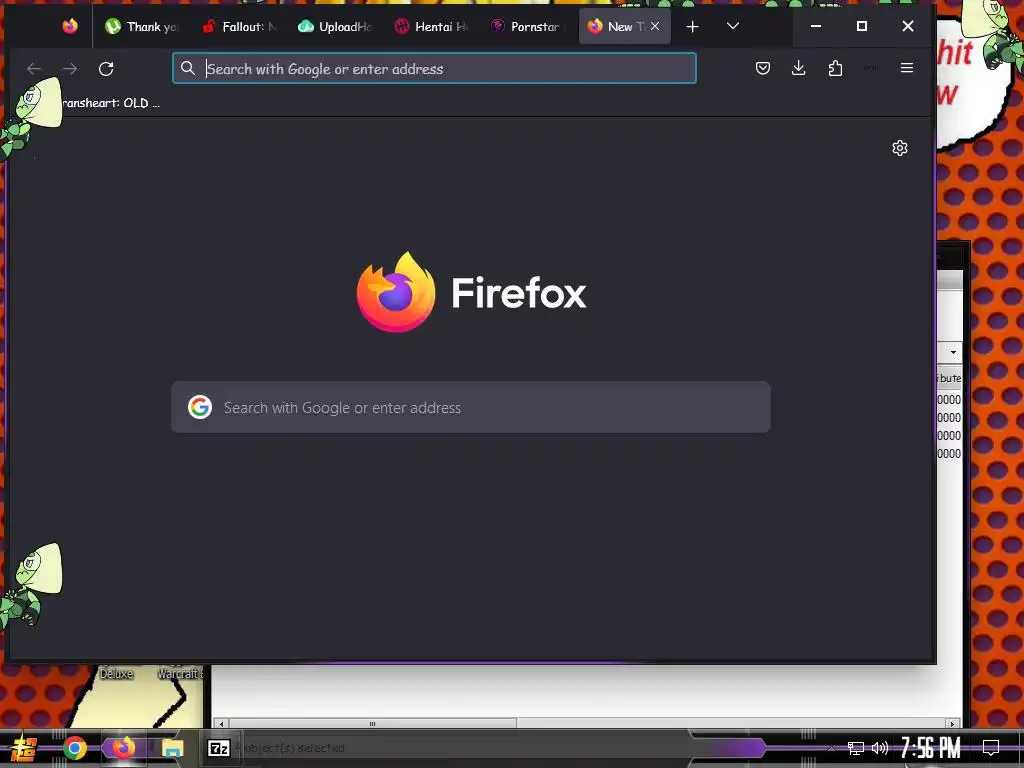Open the Downloads panel icon
The height and width of the screenshot is (768, 1024).
[799, 68]
